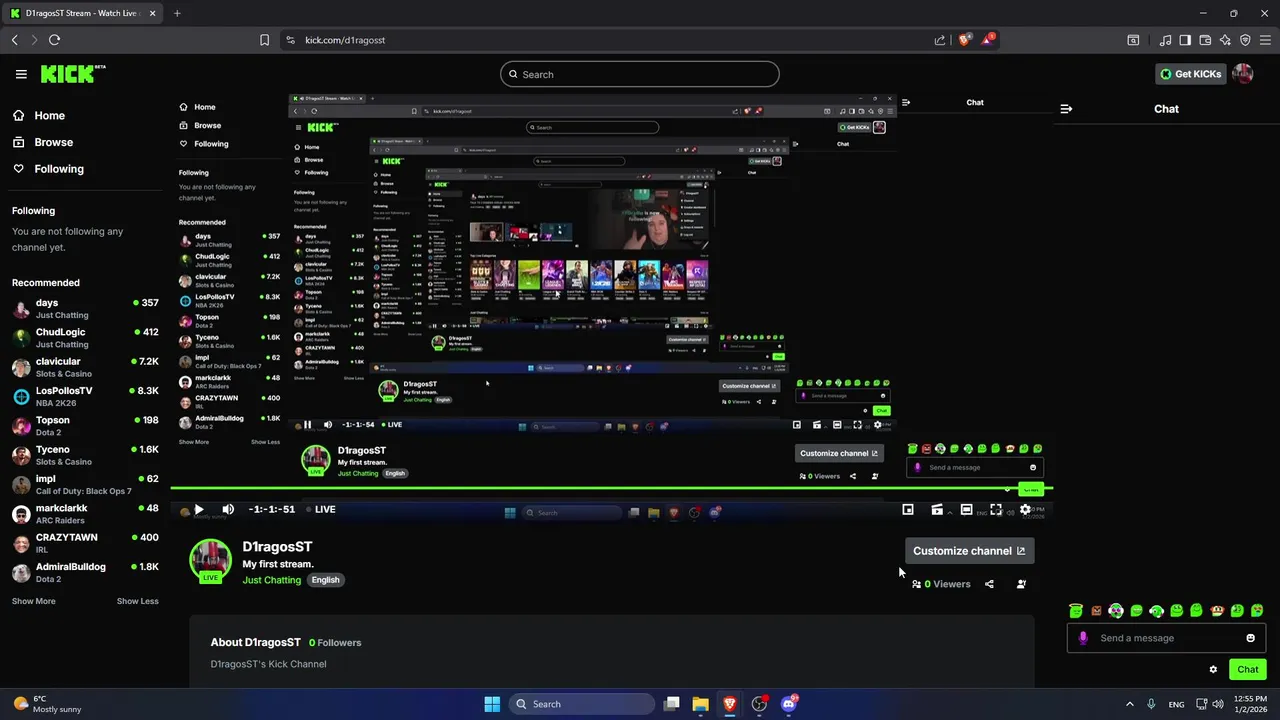Toggle the Brave sidebar panel
1280x720 pixels.
(x=1185, y=40)
